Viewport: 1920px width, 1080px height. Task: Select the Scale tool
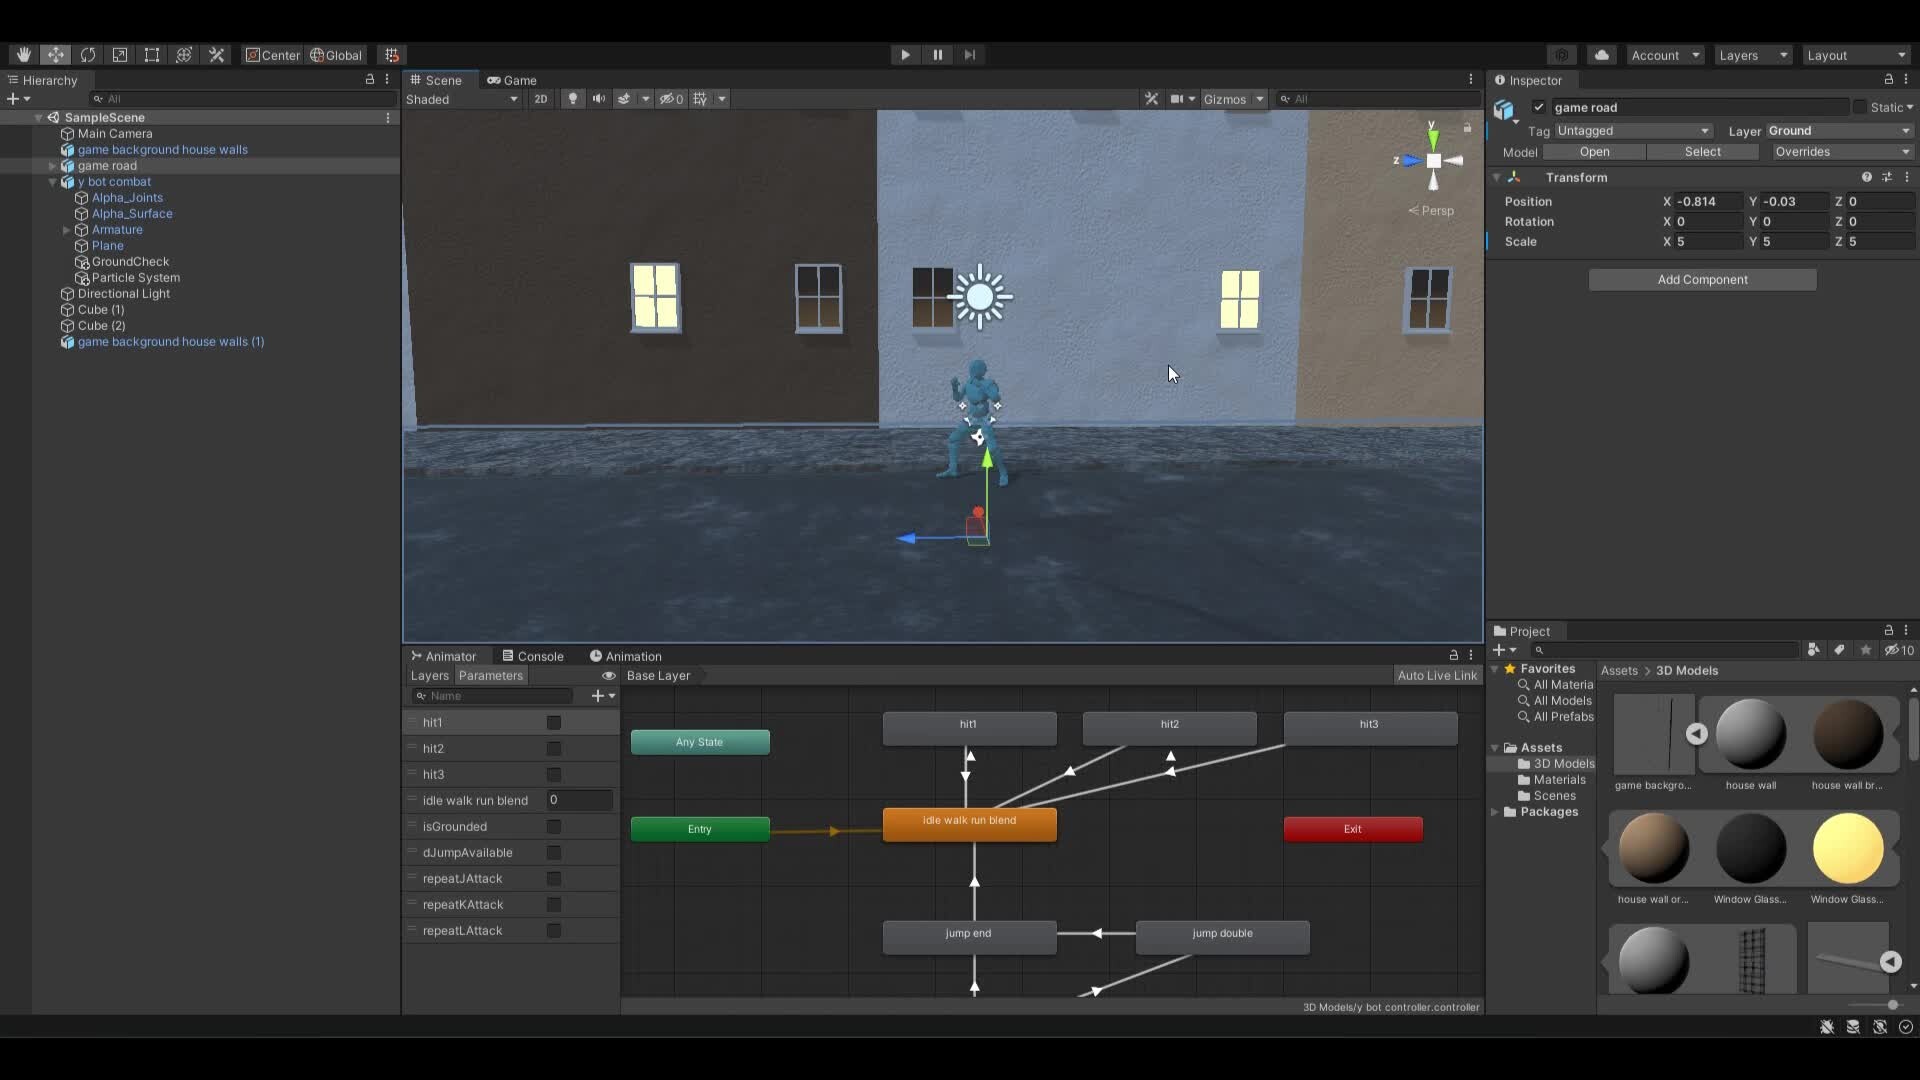[120, 55]
